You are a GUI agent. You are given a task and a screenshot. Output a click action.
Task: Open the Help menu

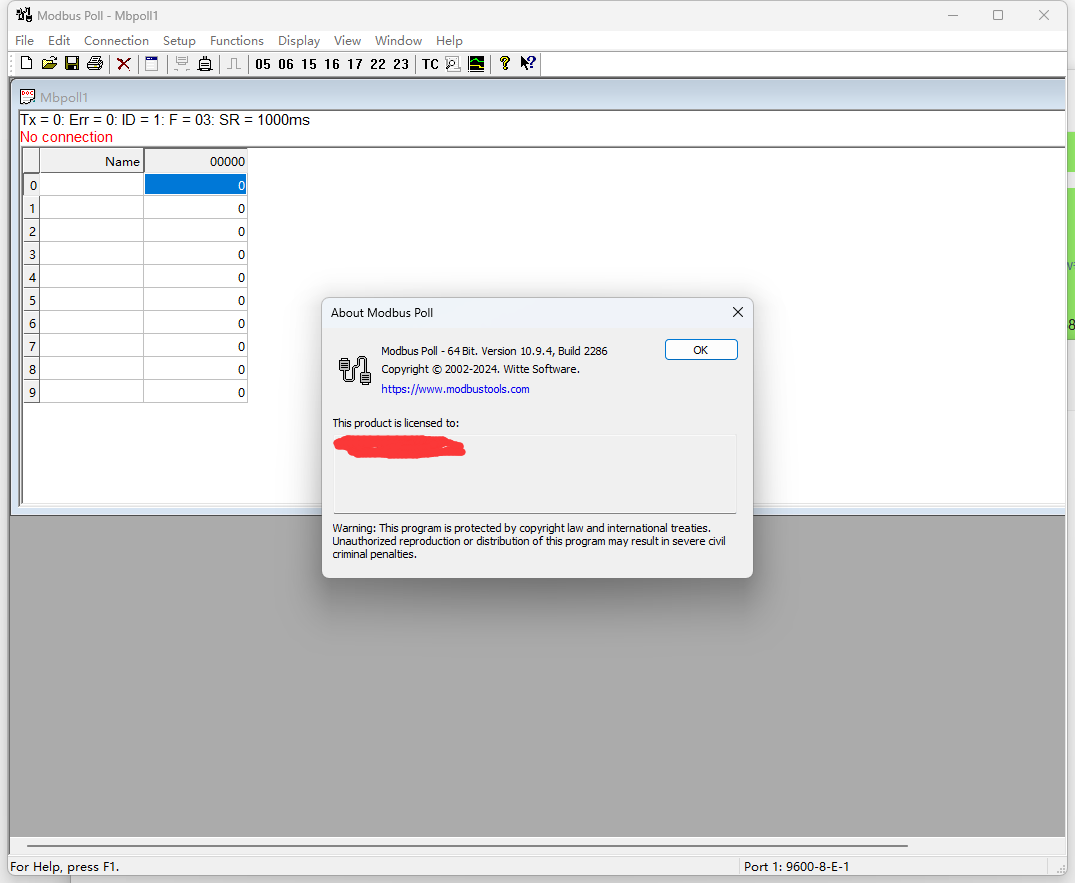[x=449, y=40]
